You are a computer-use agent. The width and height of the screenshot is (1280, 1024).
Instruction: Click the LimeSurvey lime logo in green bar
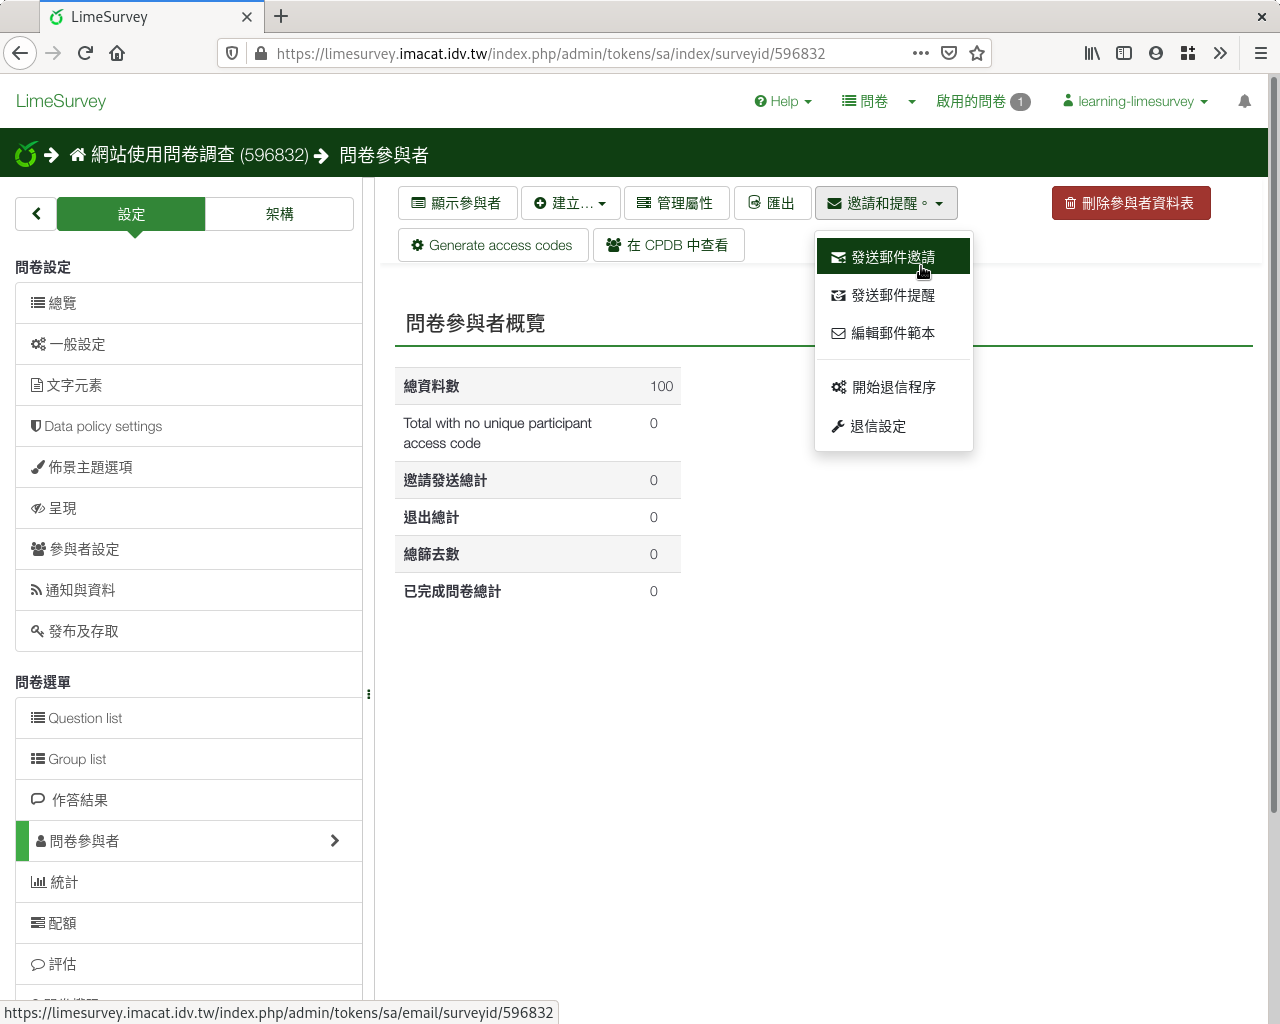(26, 154)
